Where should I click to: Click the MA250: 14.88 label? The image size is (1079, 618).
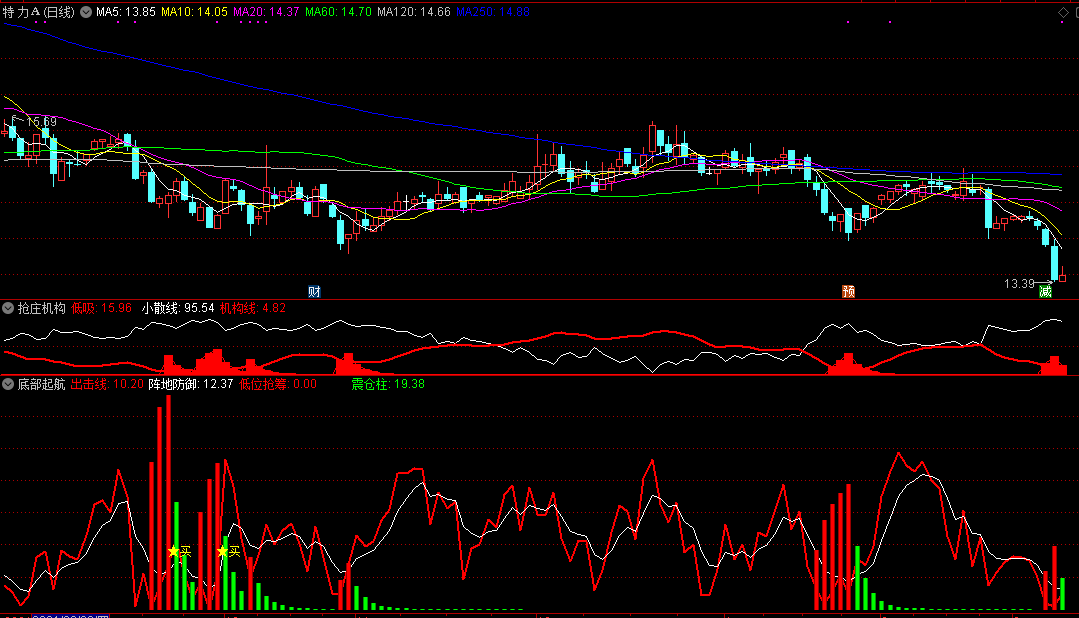[x=493, y=12]
